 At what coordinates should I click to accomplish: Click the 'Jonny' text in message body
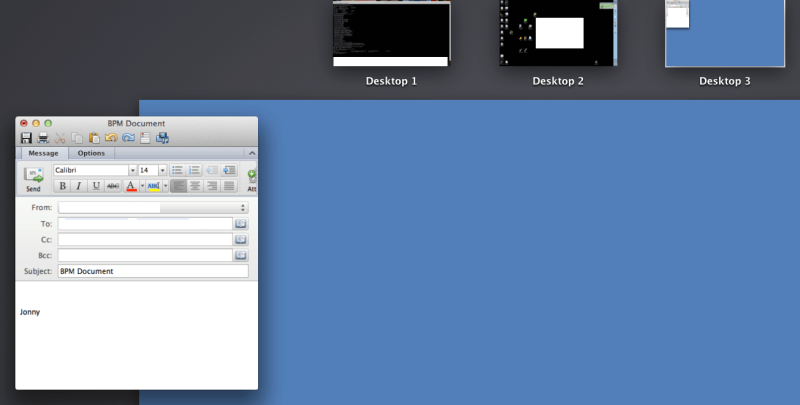[x=30, y=312]
